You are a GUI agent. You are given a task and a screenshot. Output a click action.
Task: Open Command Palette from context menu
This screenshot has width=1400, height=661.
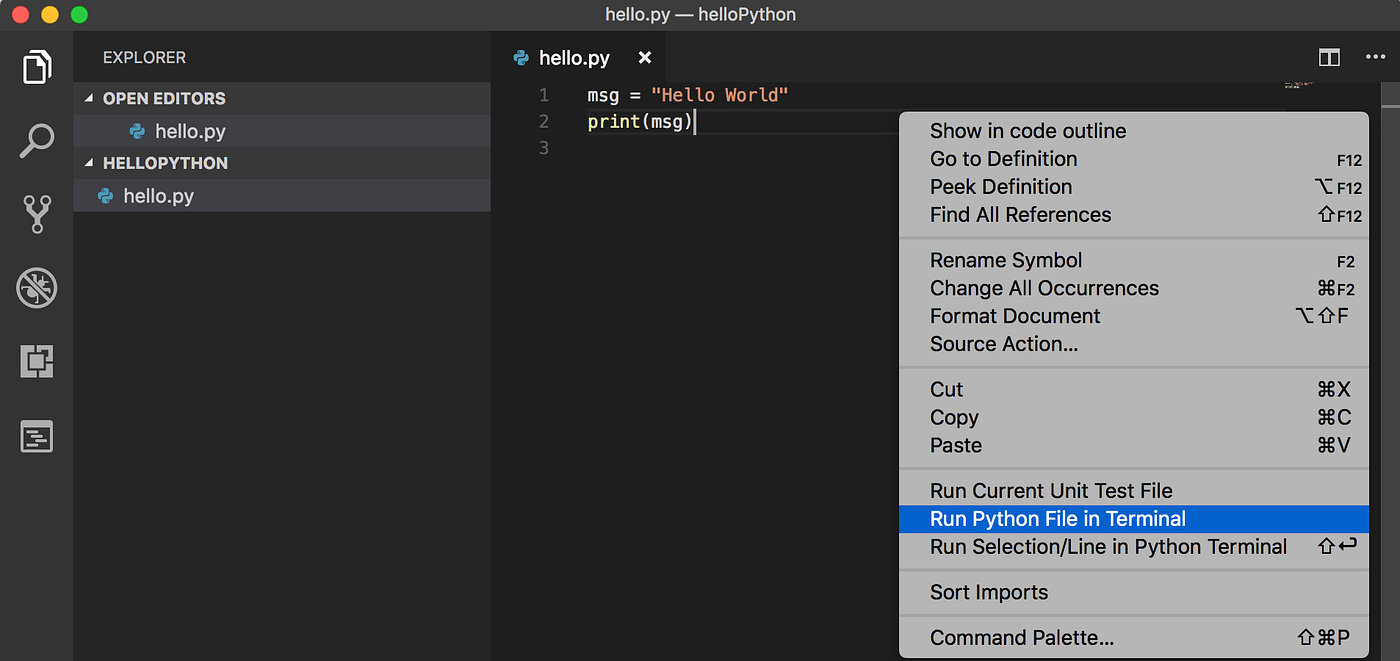[x=1021, y=638]
